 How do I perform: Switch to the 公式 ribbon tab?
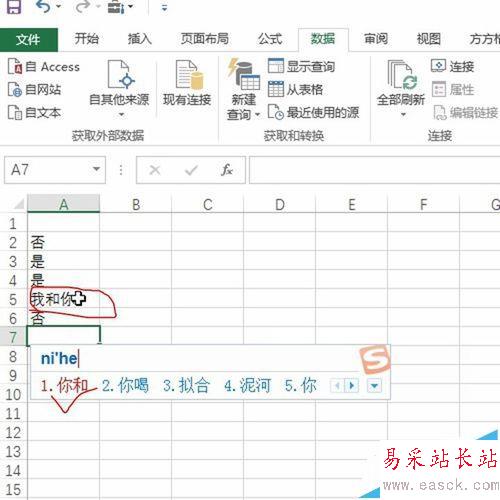[x=270, y=39]
